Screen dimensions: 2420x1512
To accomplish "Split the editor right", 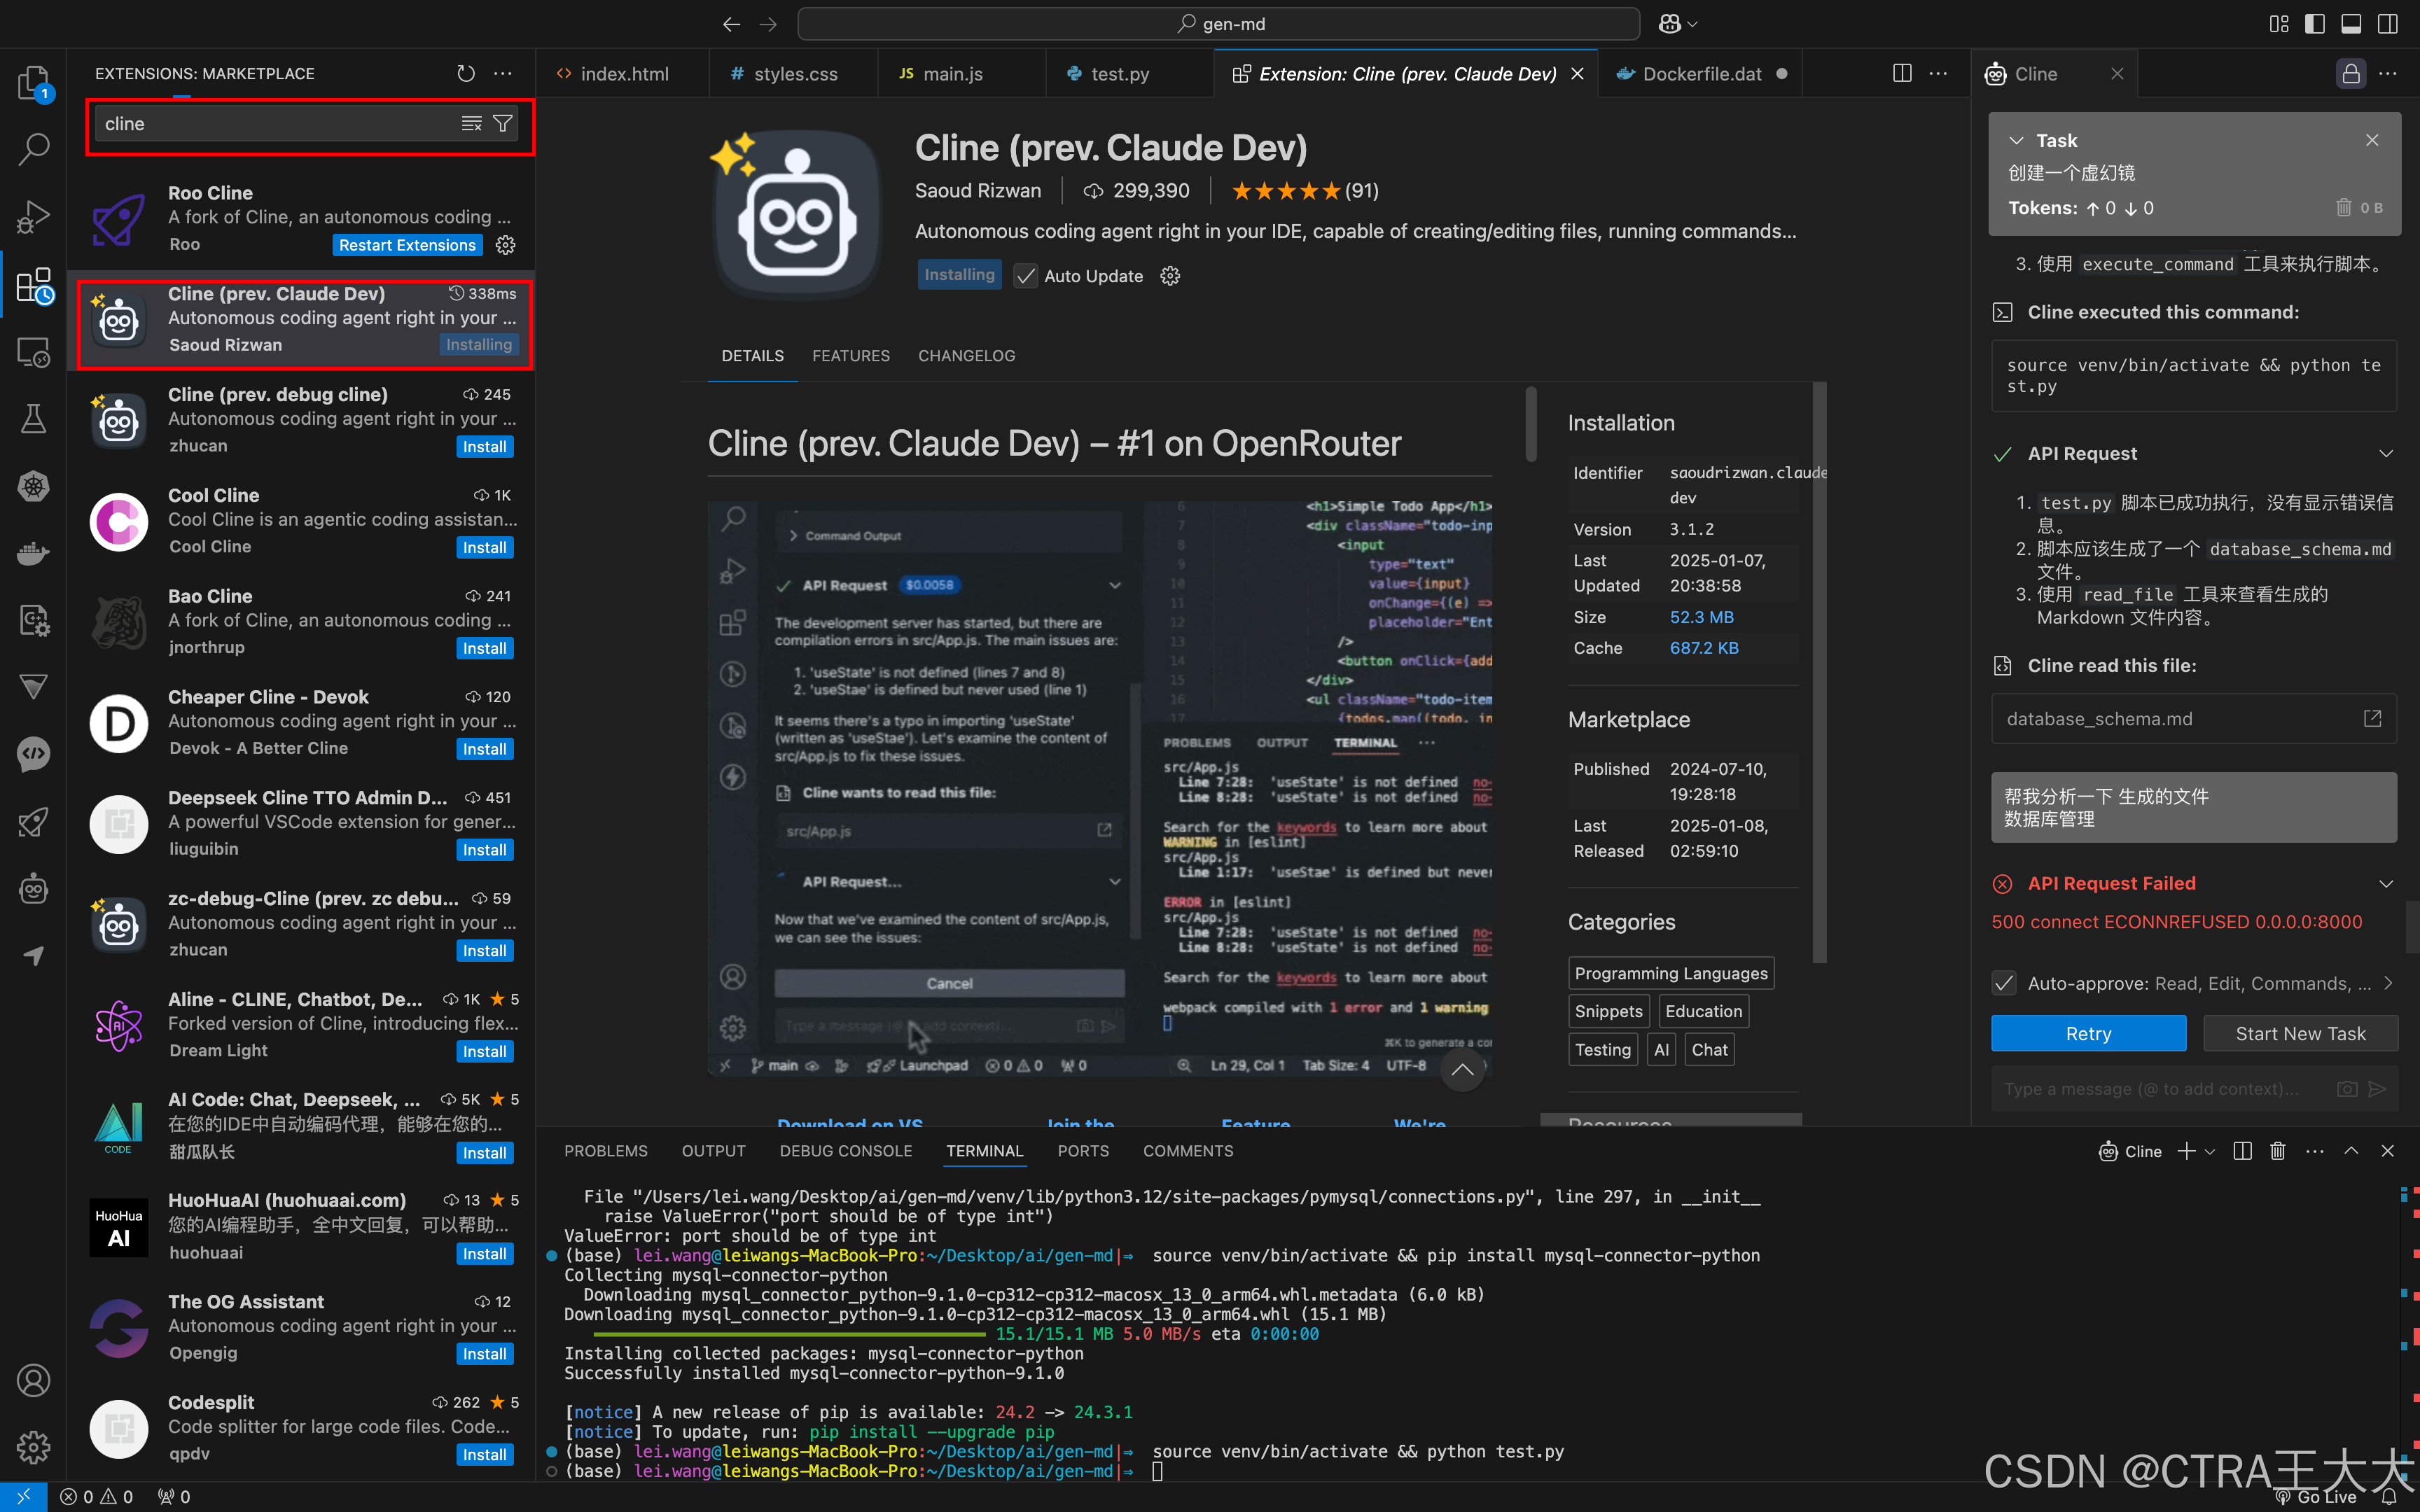I will pos(1902,74).
